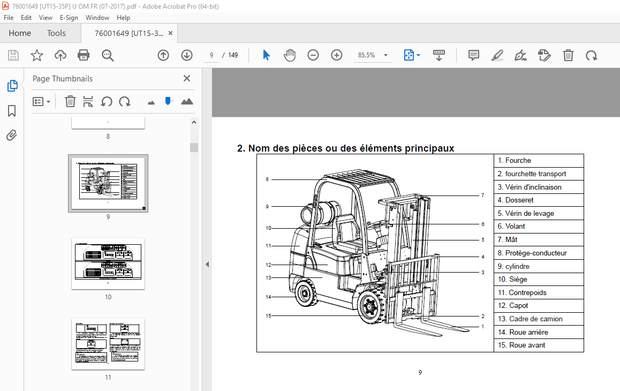620x391 pixels.
Task: Click thumbnail panel scrollbar handle
Action: tap(194, 147)
